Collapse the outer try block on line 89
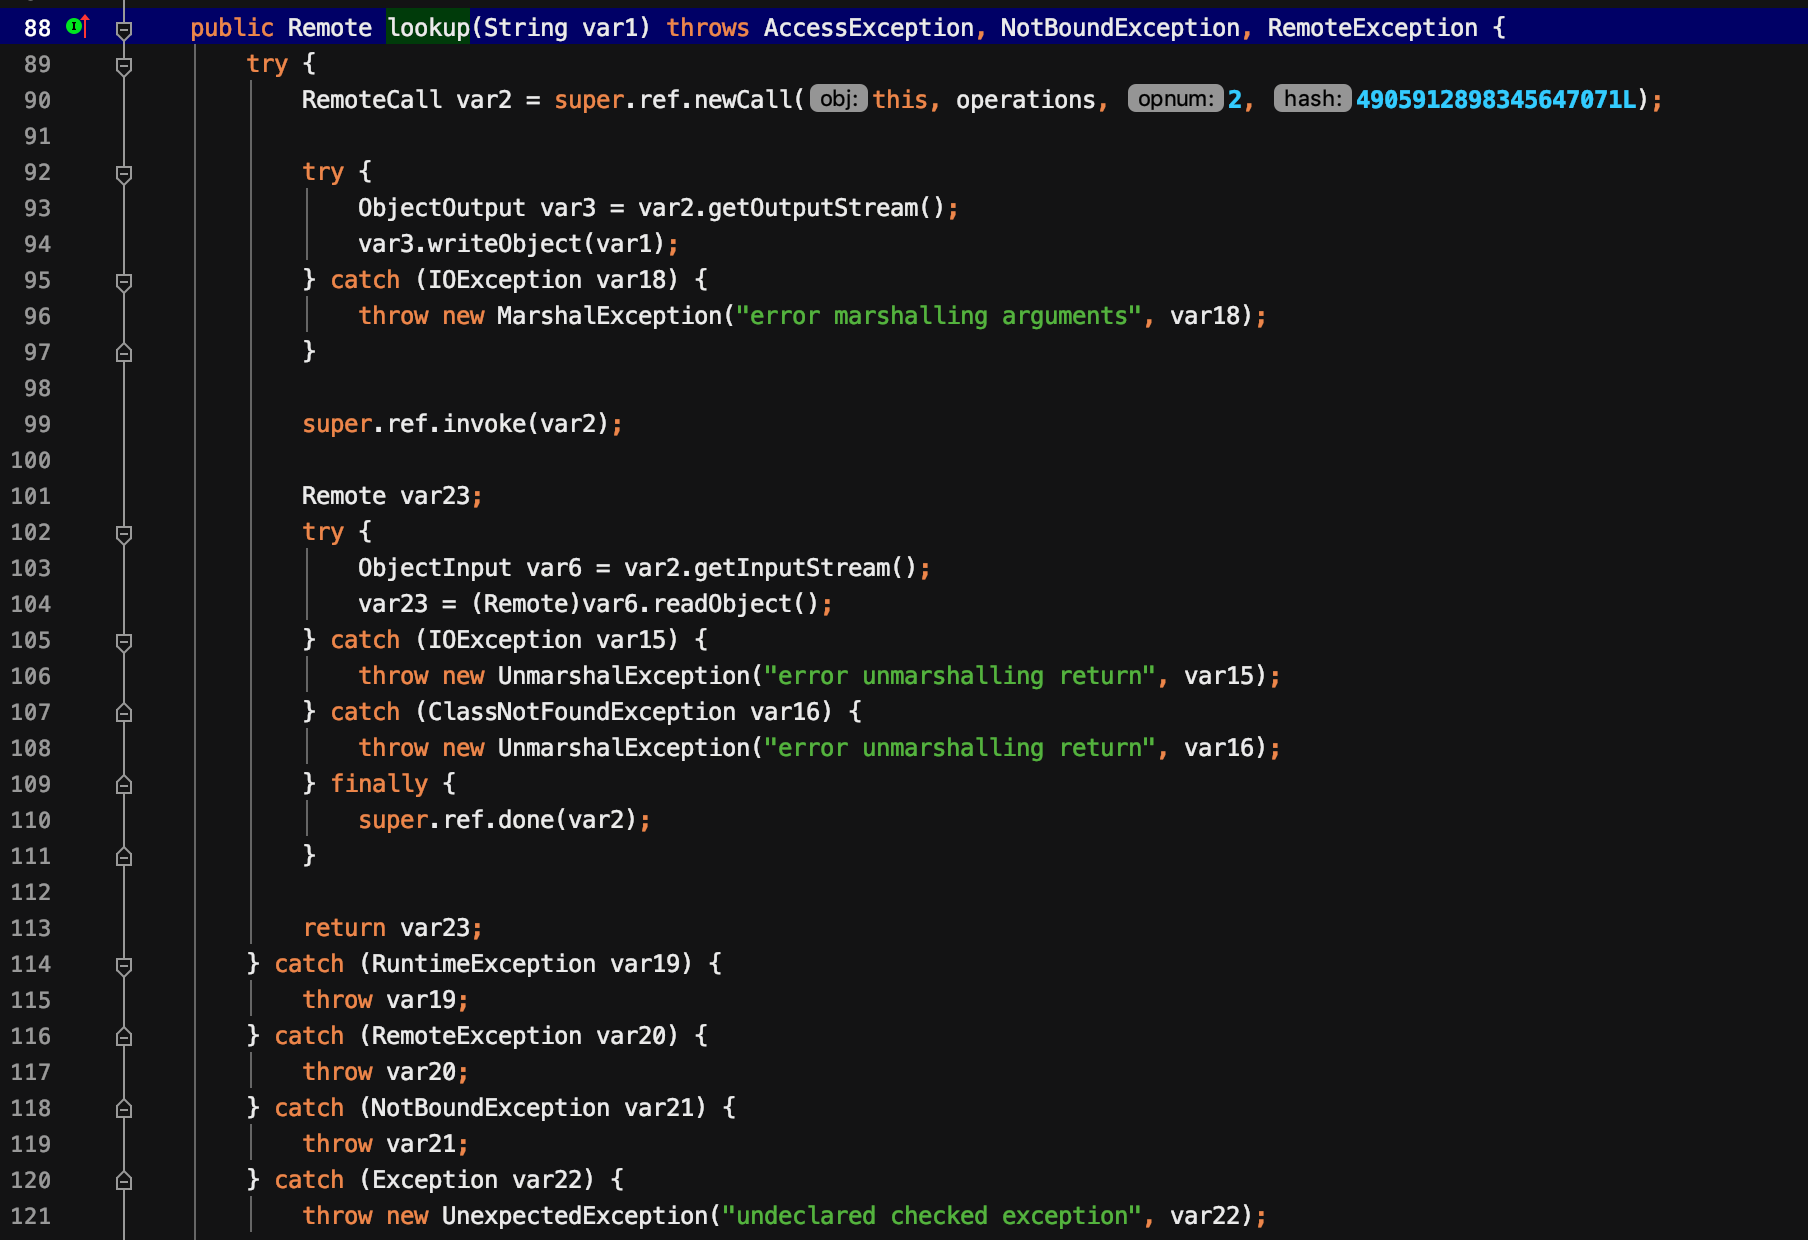The image size is (1808, 1240). coord(124,66)
